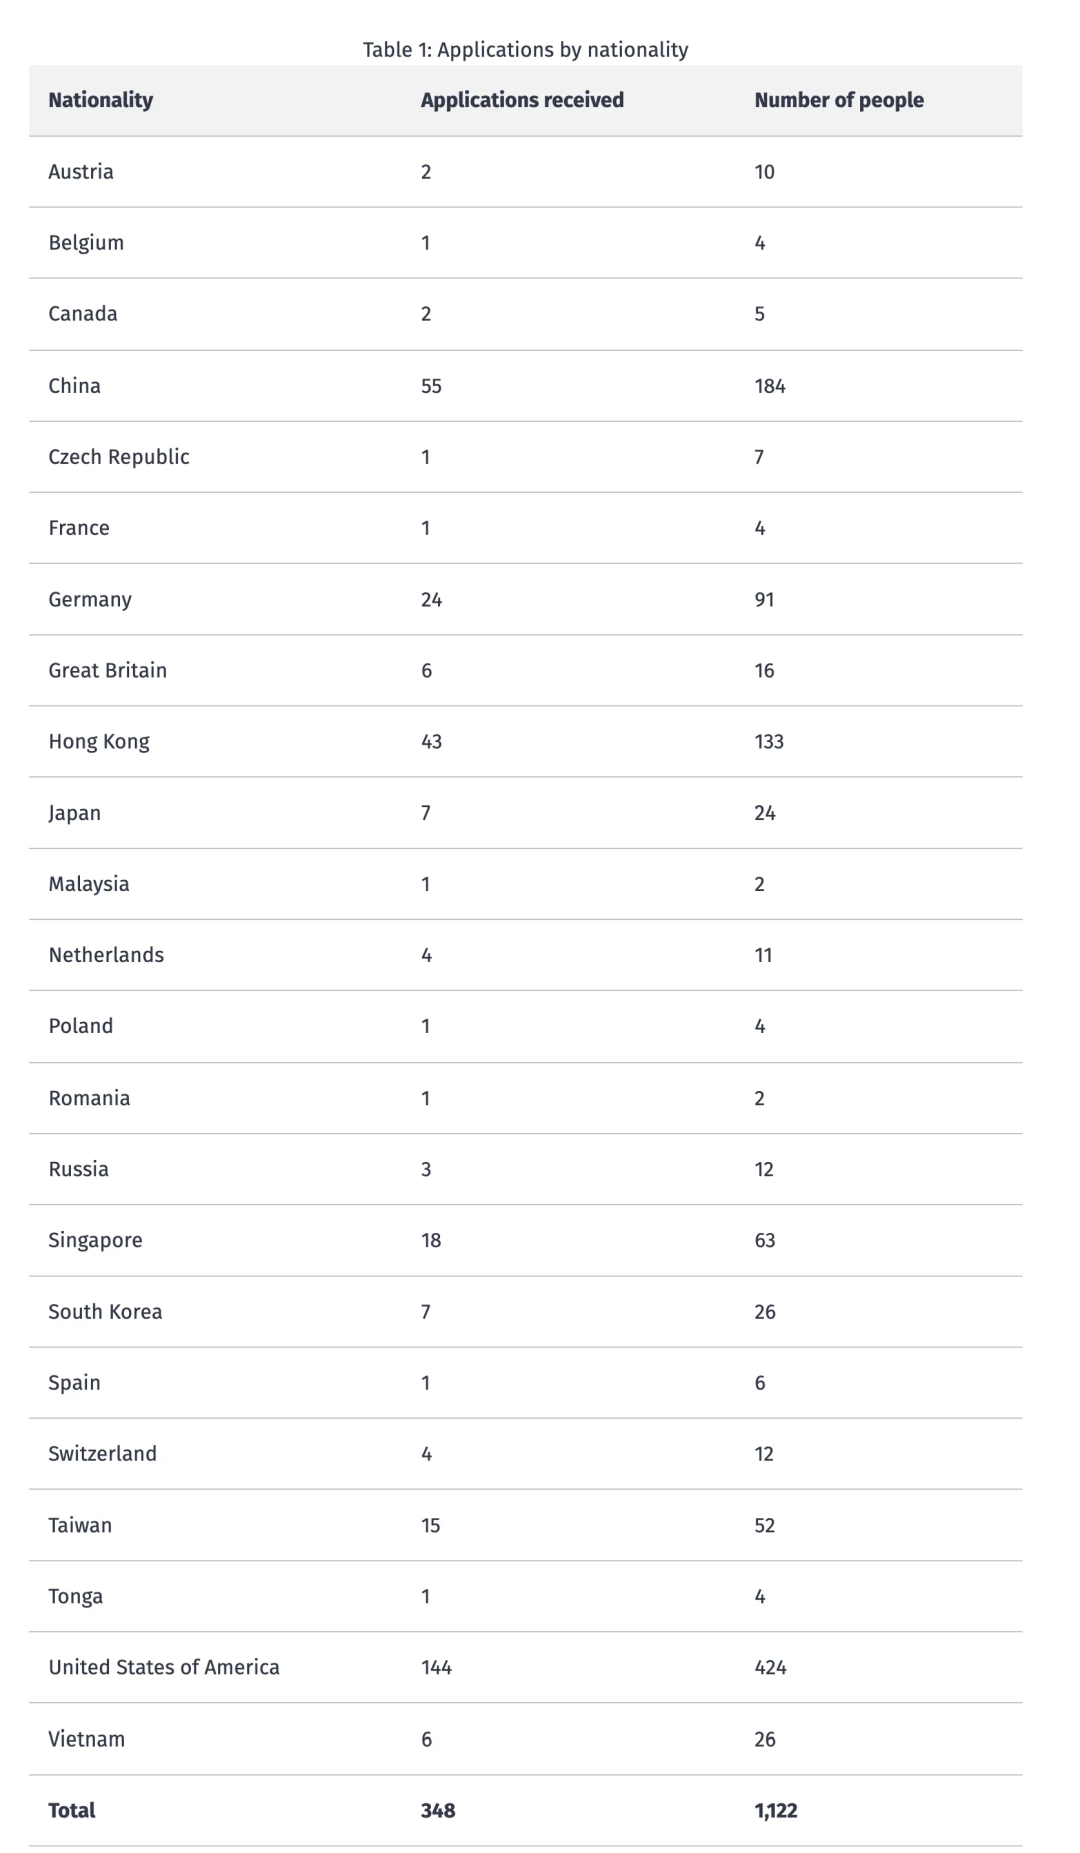The image size is (1080, 1853).
Task: Select the Great Britain row label
Action: pos(108,671)
